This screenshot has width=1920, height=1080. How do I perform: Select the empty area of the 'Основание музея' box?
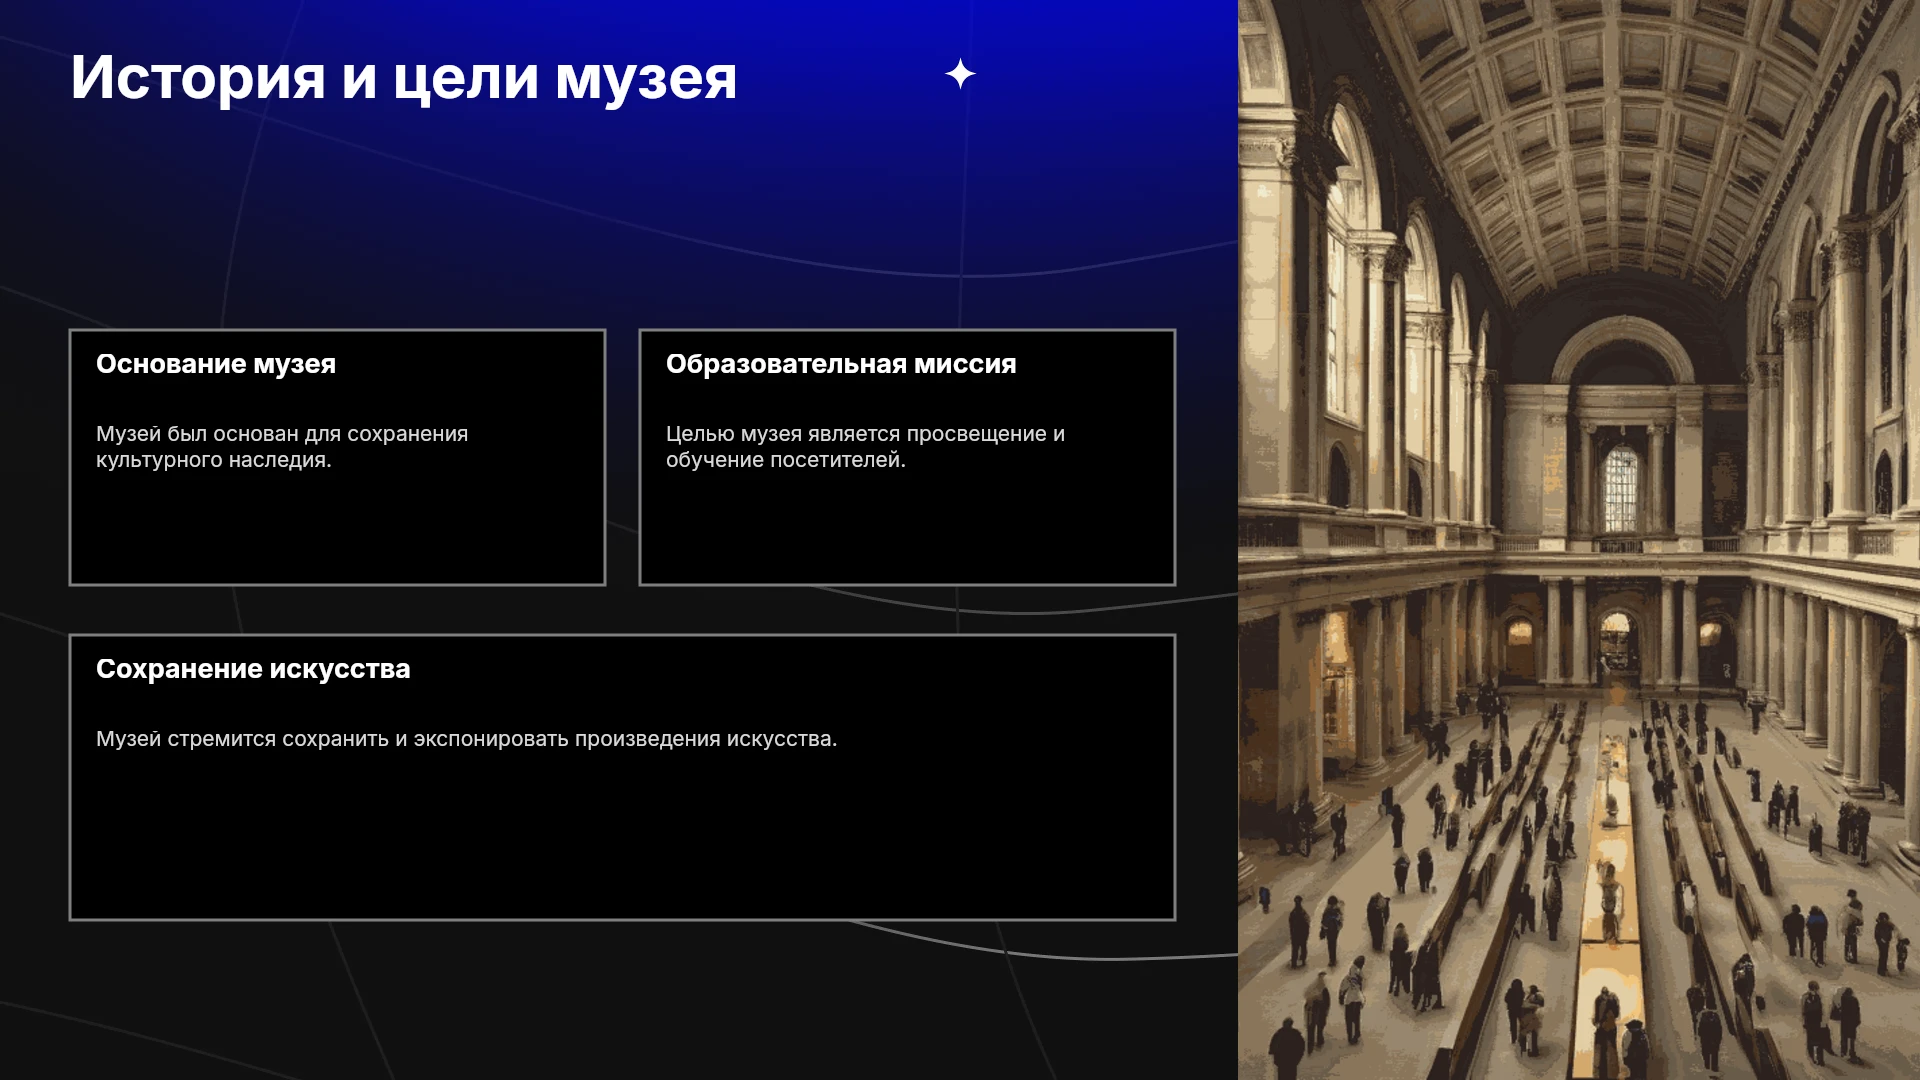coord(337,525)
